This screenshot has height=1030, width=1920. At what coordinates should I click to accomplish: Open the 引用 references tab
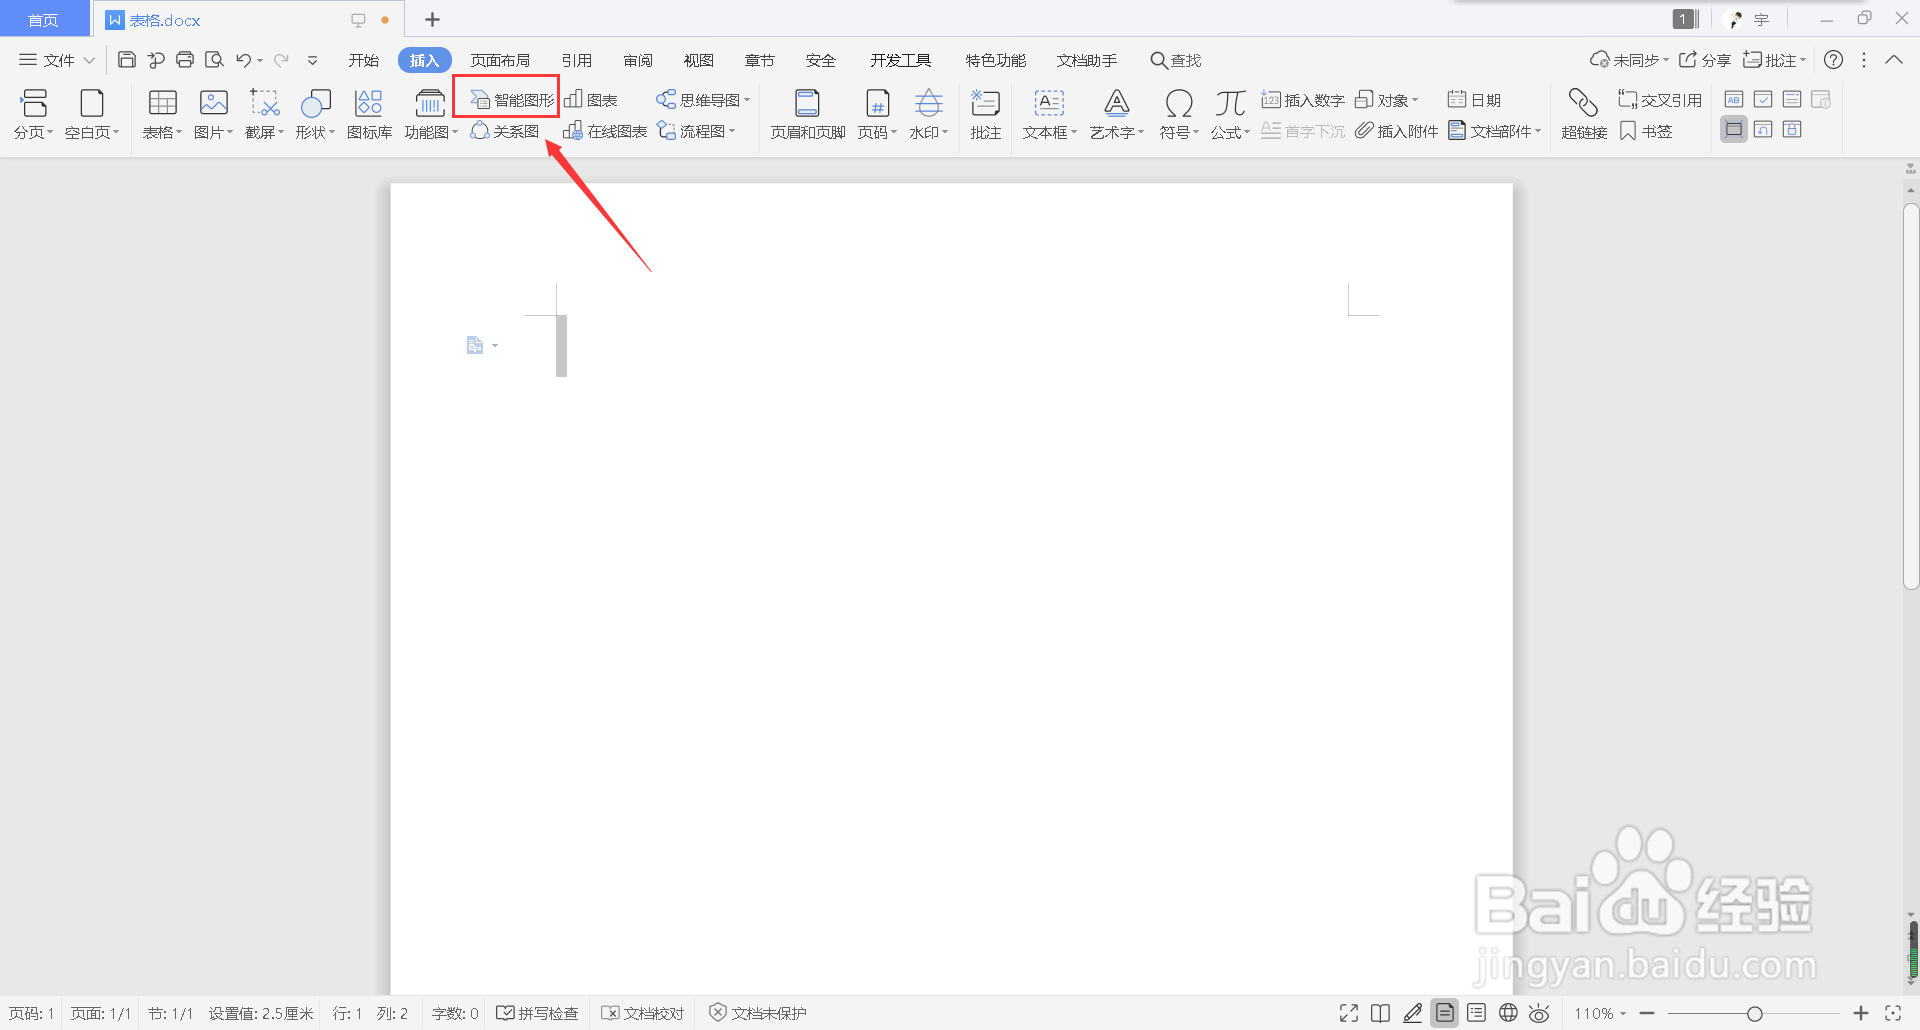[x=576, y=60]
